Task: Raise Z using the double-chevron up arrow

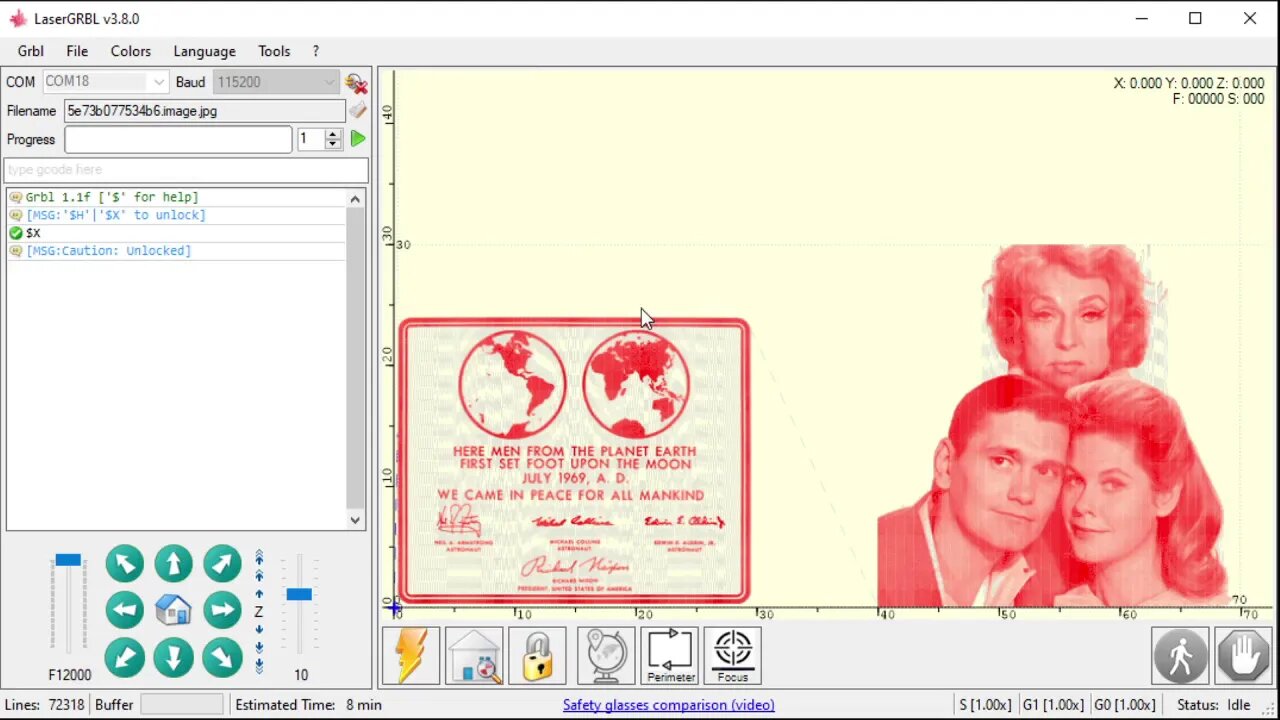Action: pyautogui.click(x=259, y=576)
